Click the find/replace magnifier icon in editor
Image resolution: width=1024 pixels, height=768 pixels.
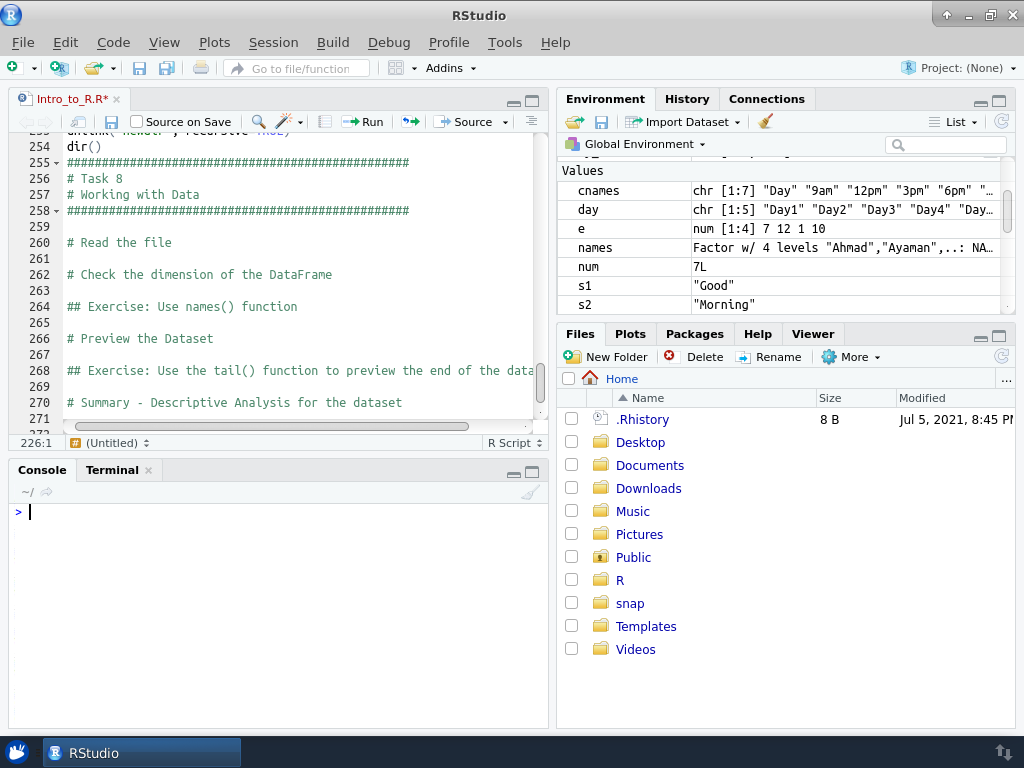[x=258, y=122]
